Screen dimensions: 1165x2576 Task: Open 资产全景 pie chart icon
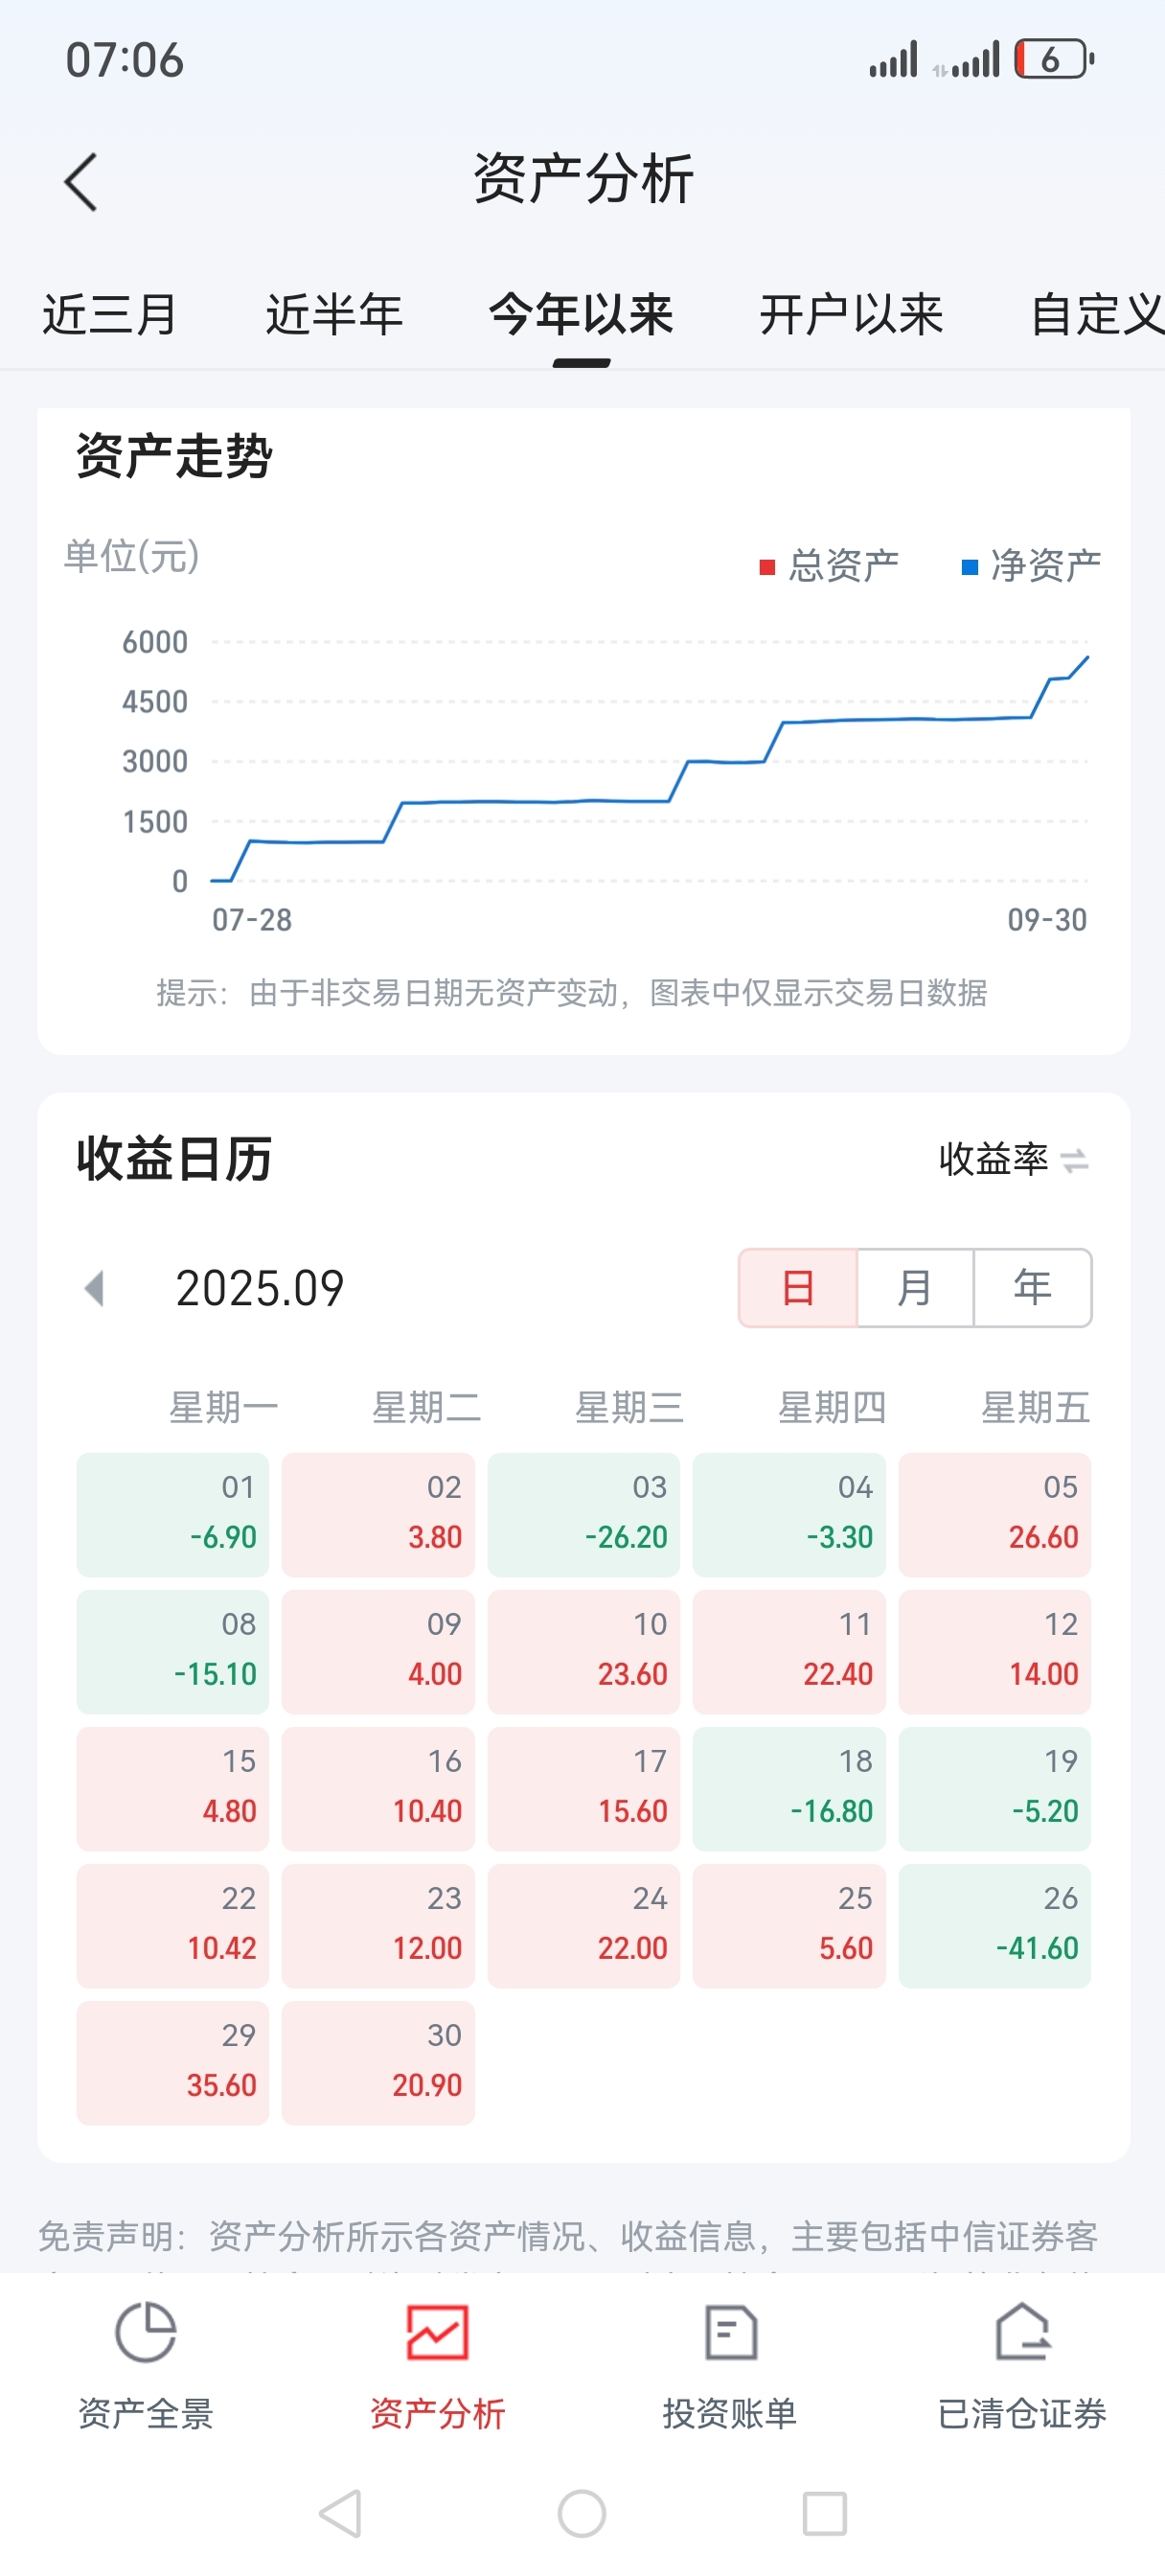click(x=146, y=2333)
